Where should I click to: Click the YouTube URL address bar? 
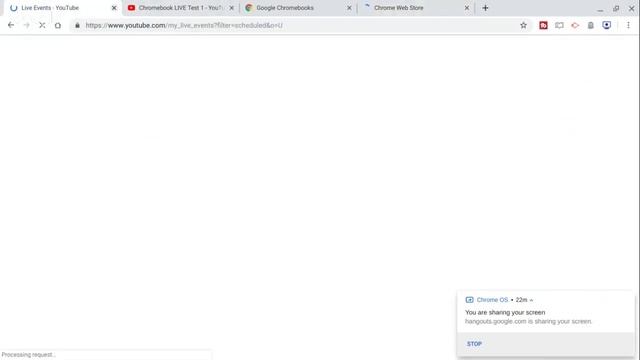coord(300,25)
